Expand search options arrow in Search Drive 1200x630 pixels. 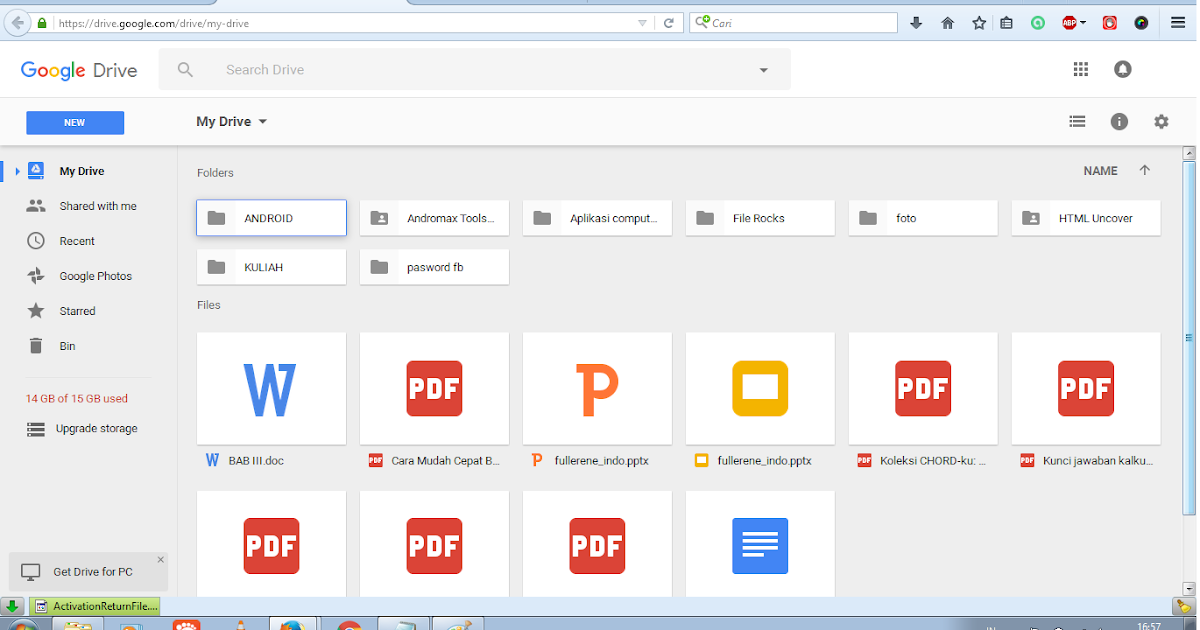click(x=764, y=70)
